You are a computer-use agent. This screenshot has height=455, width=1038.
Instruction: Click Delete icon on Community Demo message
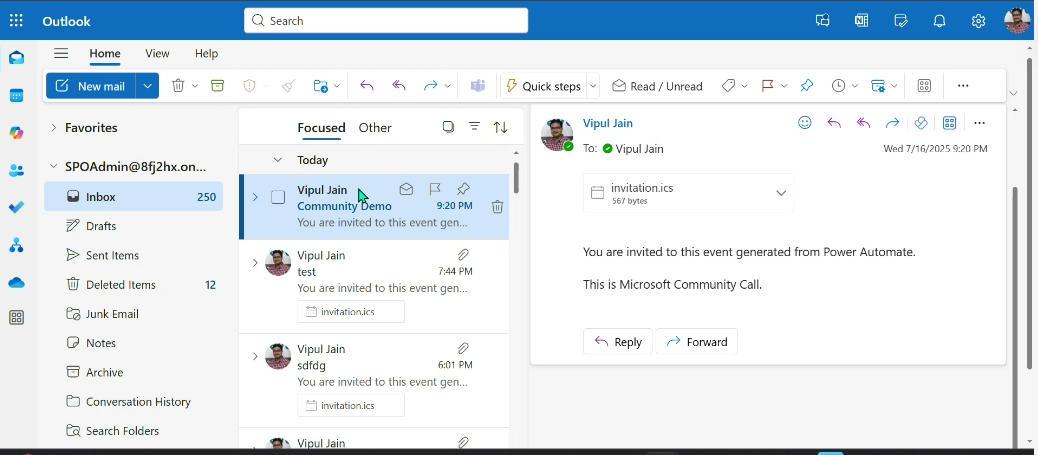coord(497,207)
